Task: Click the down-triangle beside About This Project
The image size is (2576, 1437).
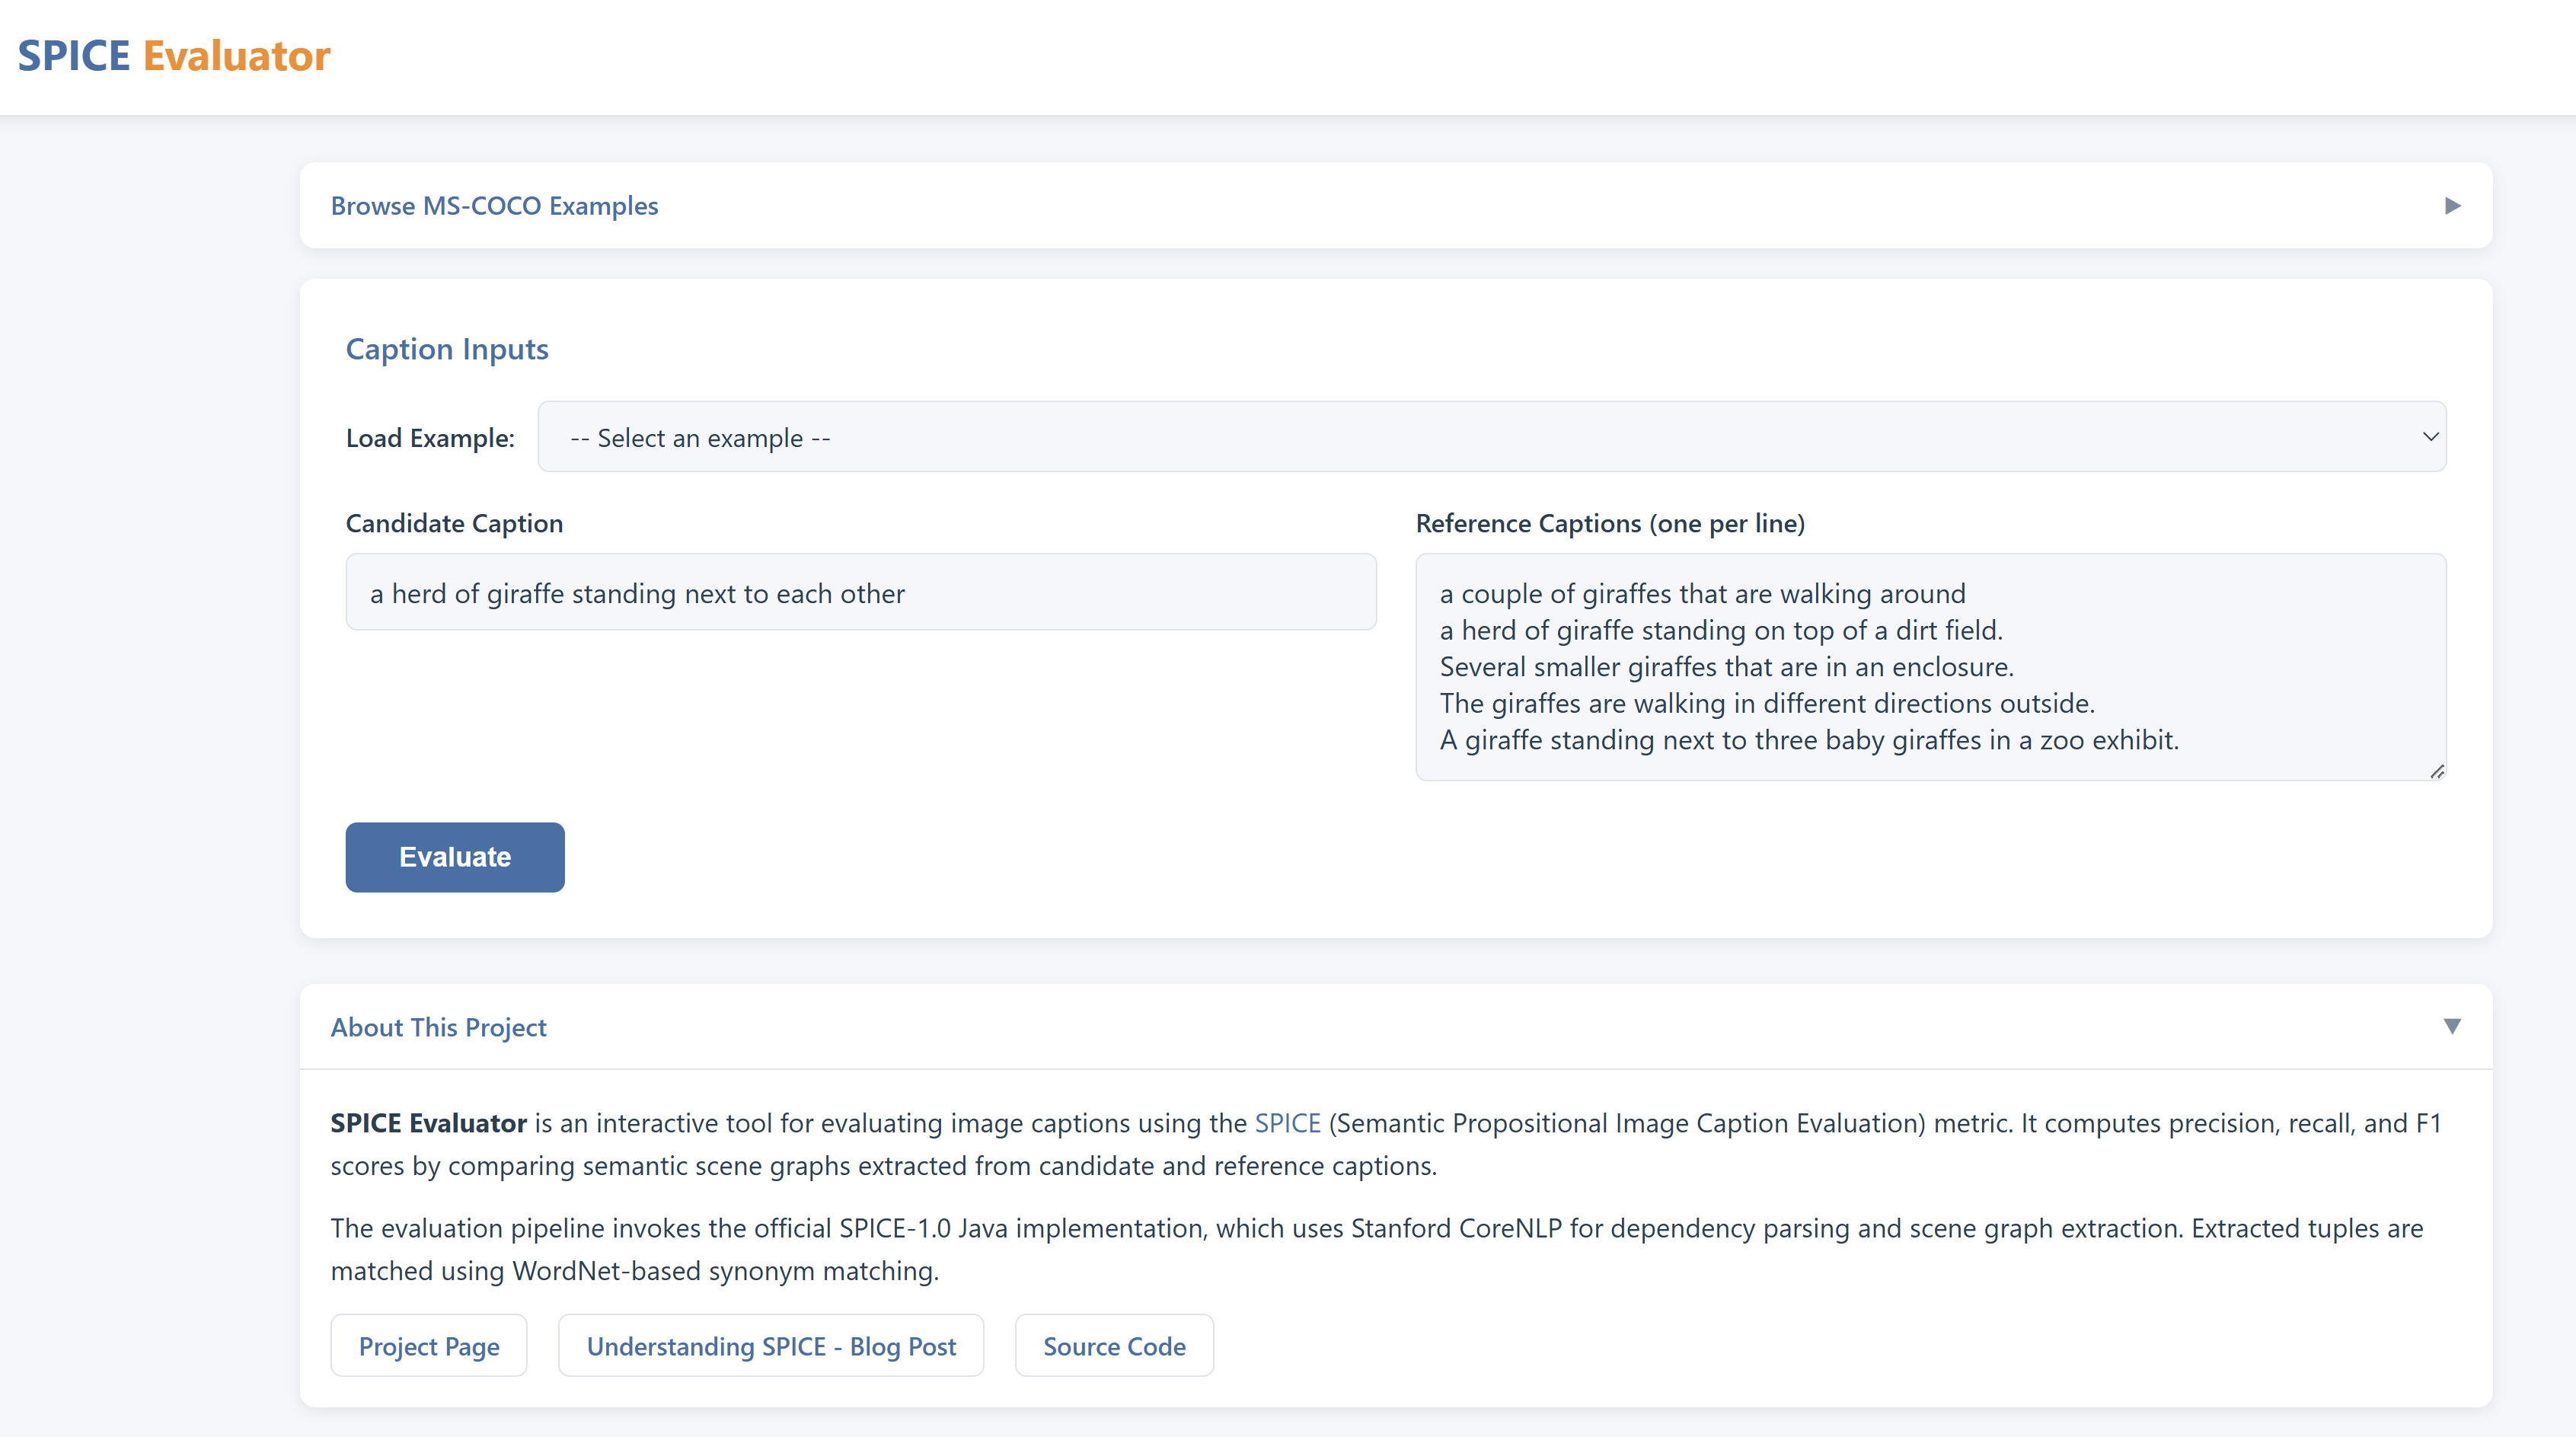Action: click(2452, 1026)
